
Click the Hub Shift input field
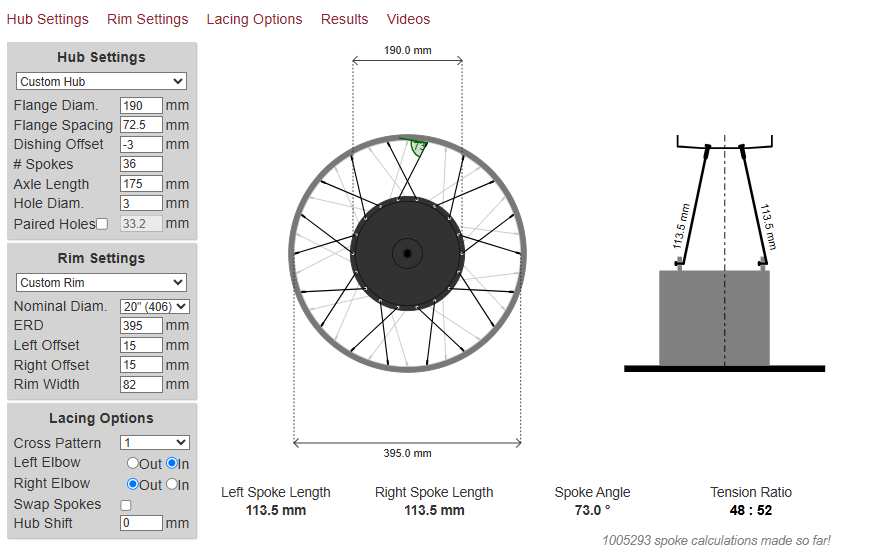[141, 523]
